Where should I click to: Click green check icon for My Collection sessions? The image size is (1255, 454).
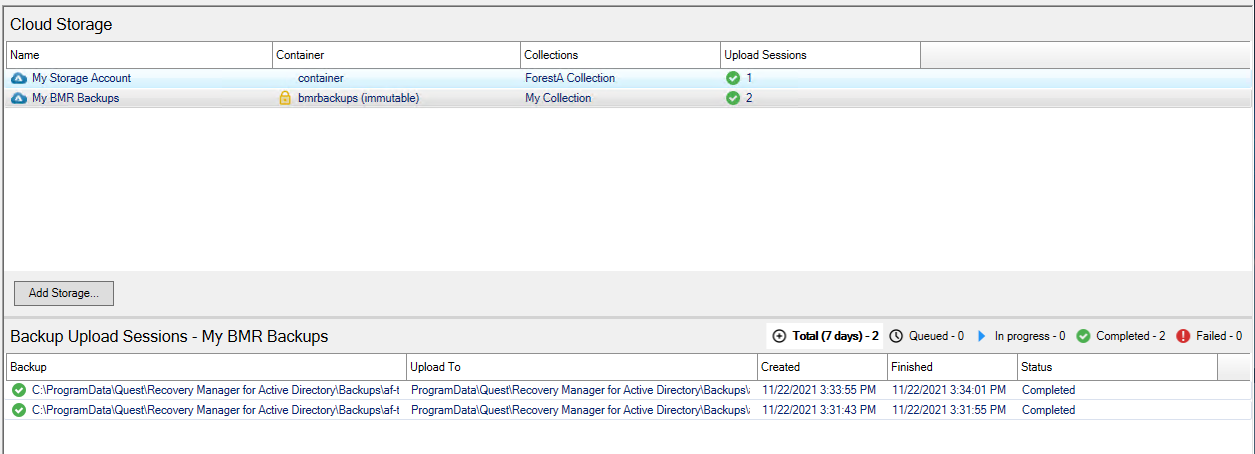(733, 98)
